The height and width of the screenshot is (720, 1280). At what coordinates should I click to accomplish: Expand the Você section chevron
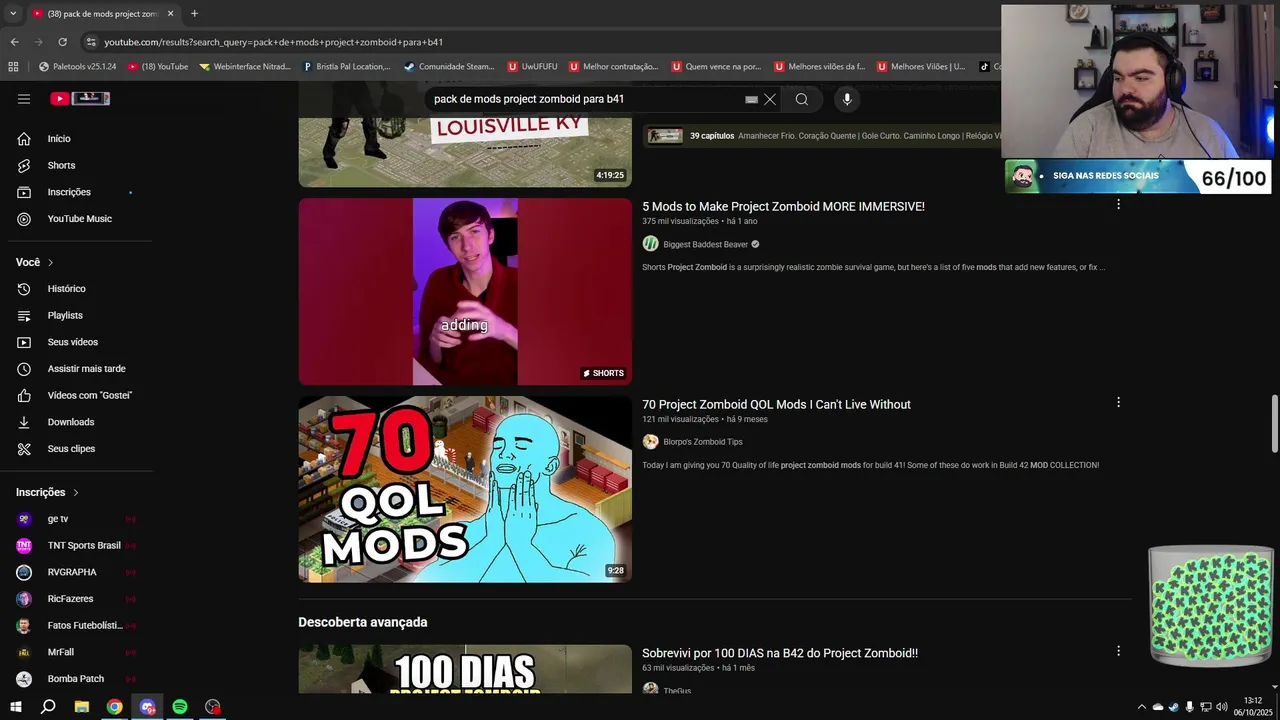pyautogui.click(x=50, y=262)
